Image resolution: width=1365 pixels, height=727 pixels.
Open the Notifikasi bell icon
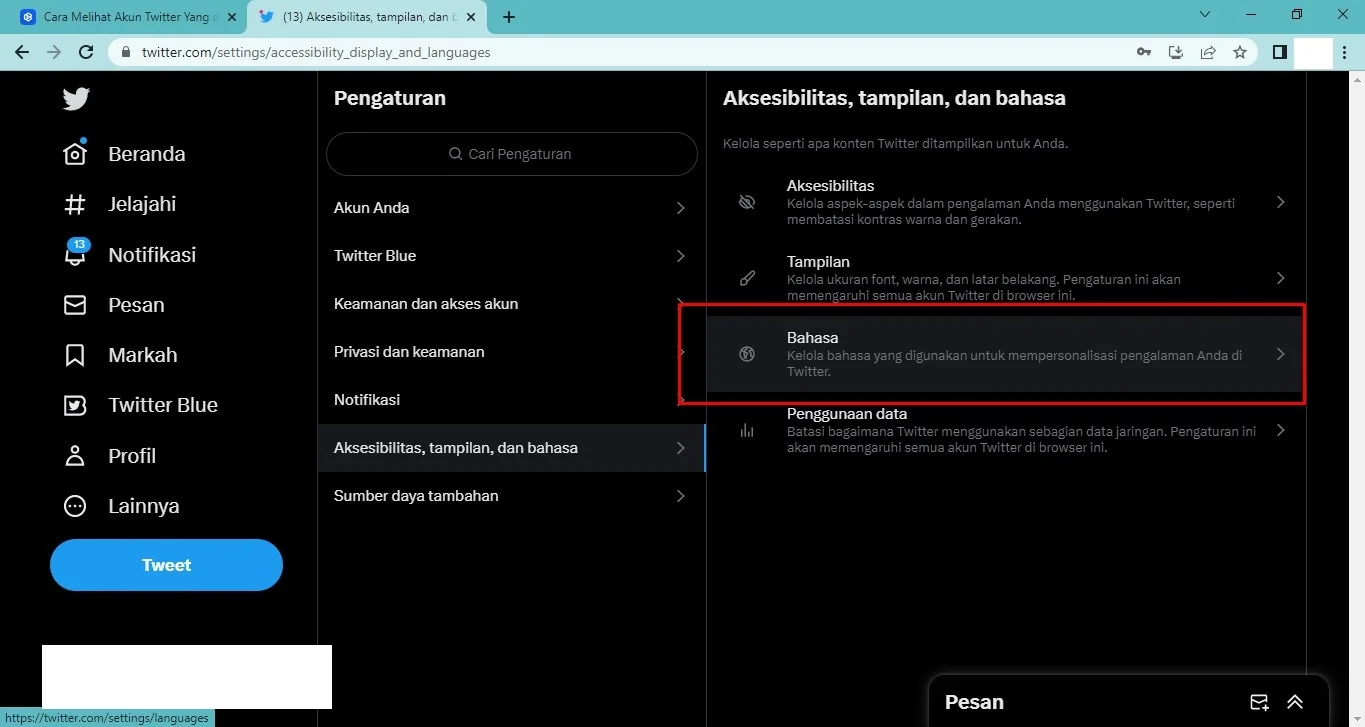pyautogui.click(x=75, y=253)
